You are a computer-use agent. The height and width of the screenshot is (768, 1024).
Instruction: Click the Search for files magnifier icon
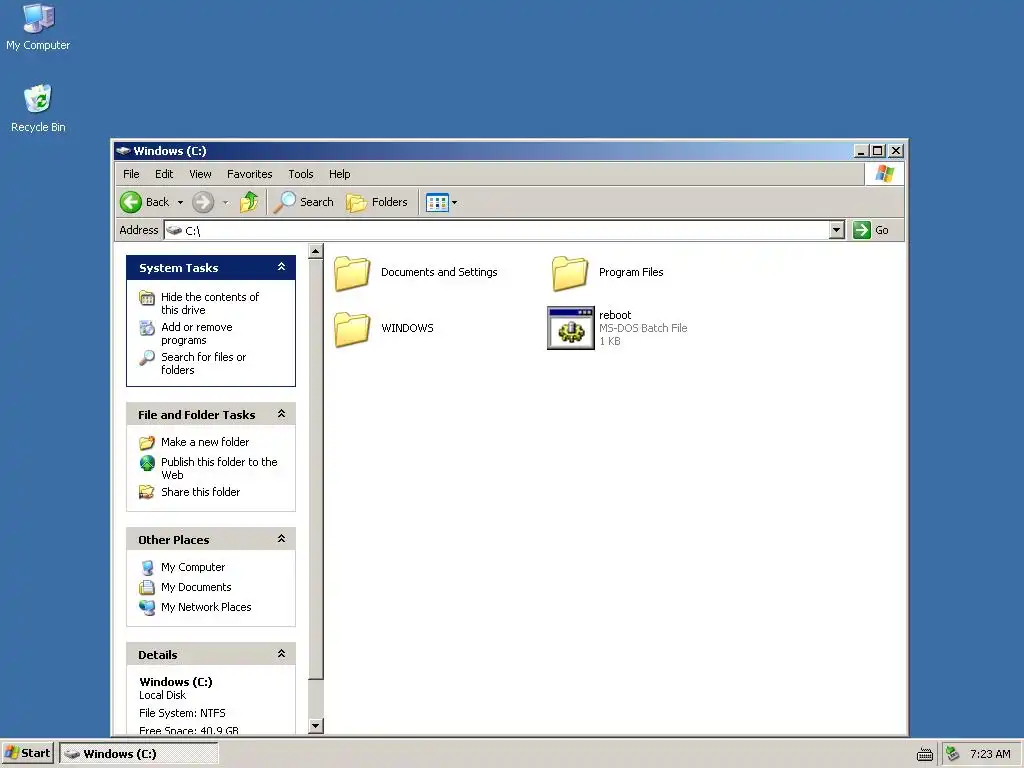click(147, 358)
